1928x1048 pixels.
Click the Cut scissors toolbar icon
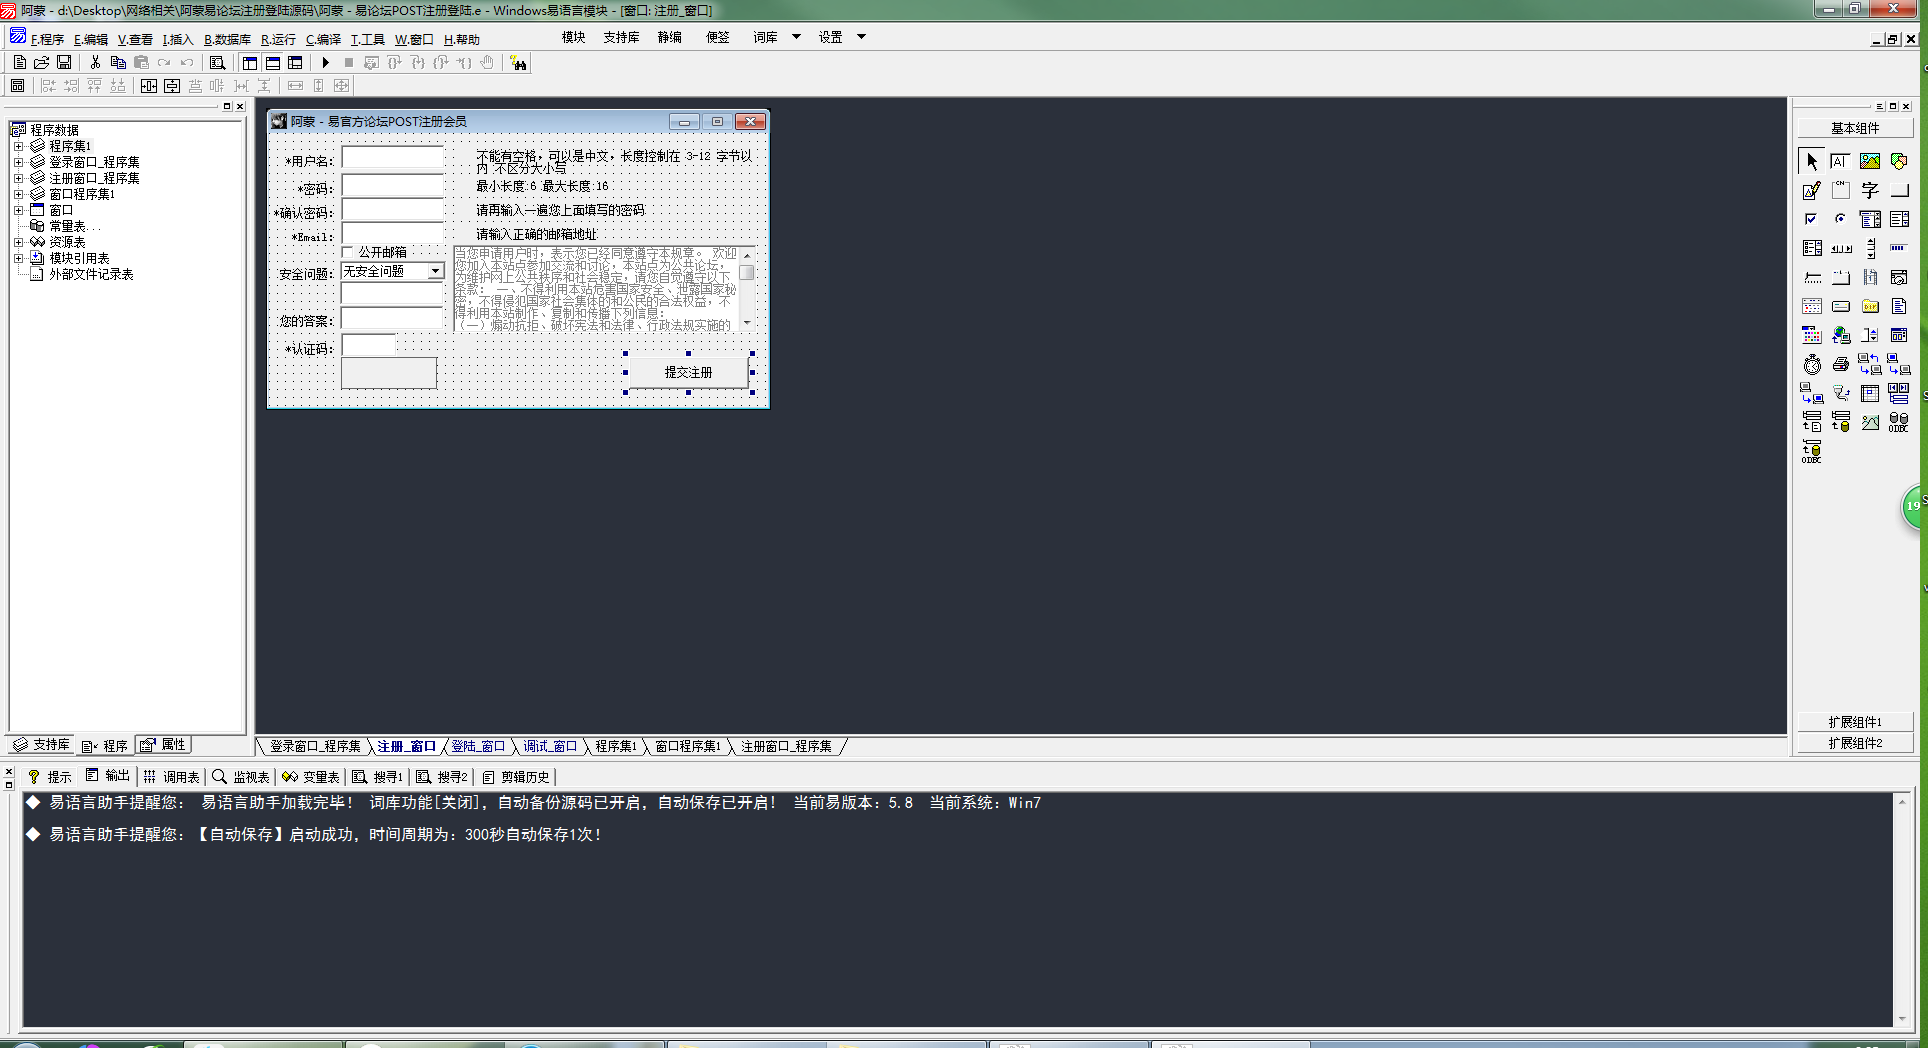click(x=95, y=63)
